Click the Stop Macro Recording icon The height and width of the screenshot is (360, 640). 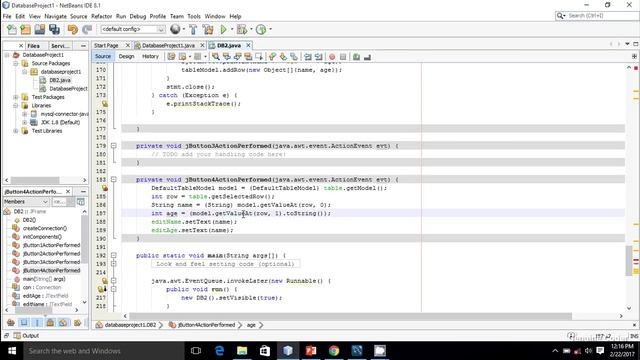[343, 57]
